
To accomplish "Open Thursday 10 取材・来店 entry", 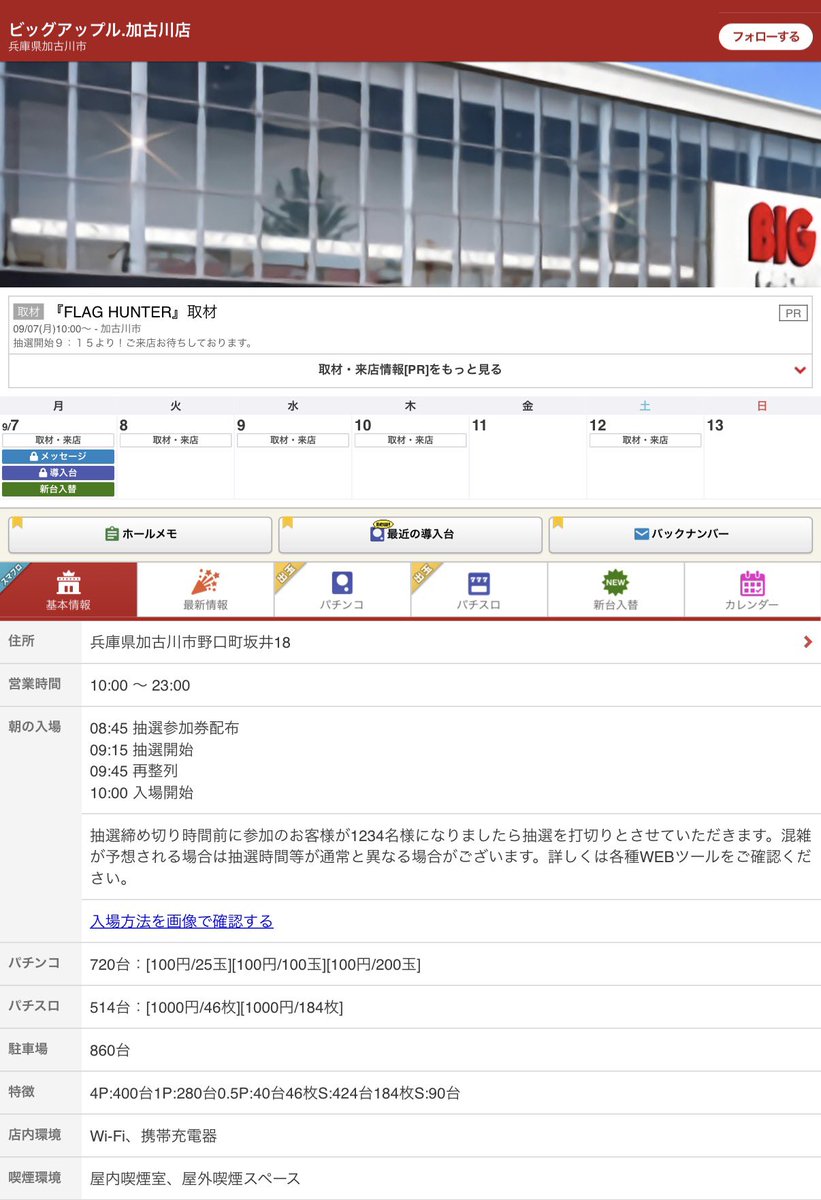I will click(x=410, y=440).
